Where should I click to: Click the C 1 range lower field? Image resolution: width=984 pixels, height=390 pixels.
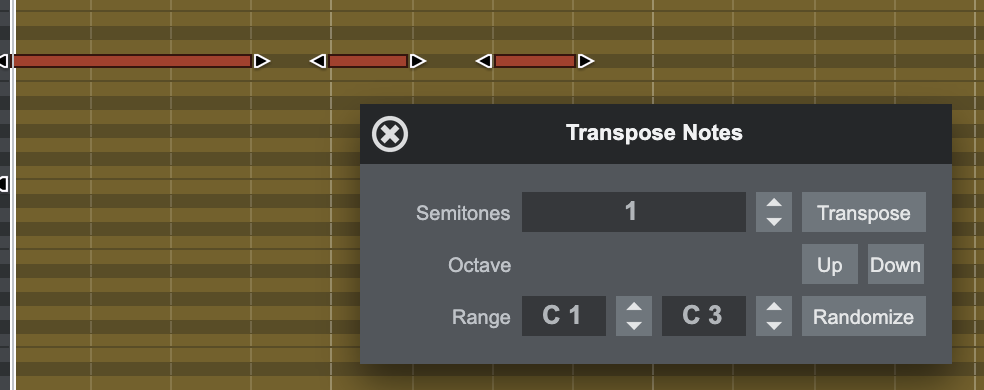[x=564, y=316]
